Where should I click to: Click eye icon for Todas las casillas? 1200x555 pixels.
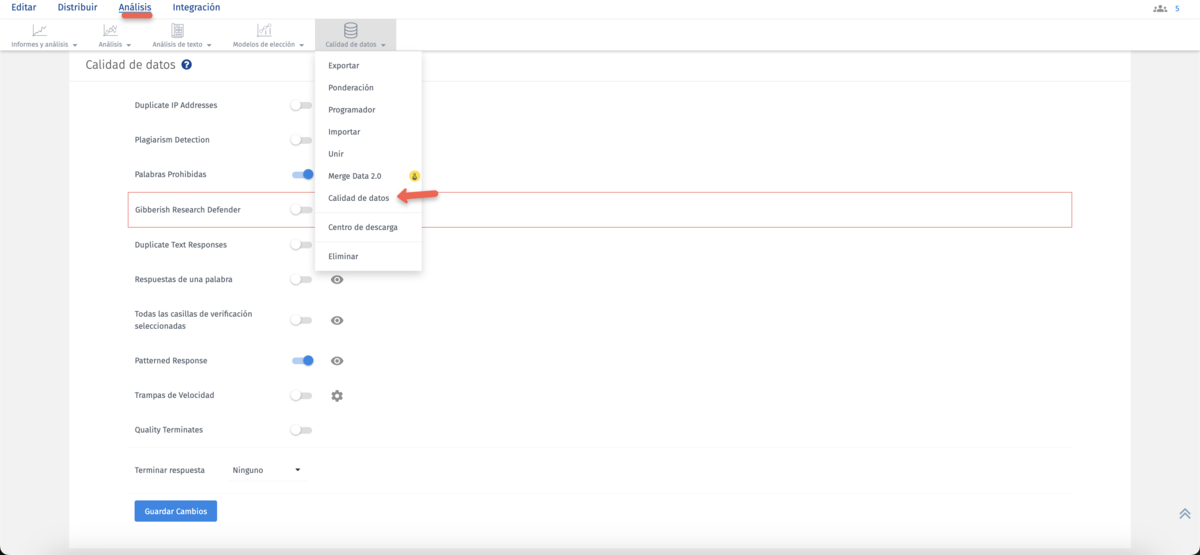point(337,321)
